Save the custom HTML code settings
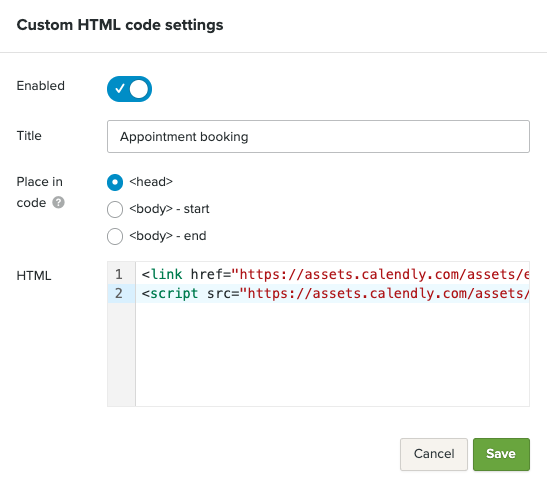This screenshot has height=488, width=547. [x=501, y=454]
